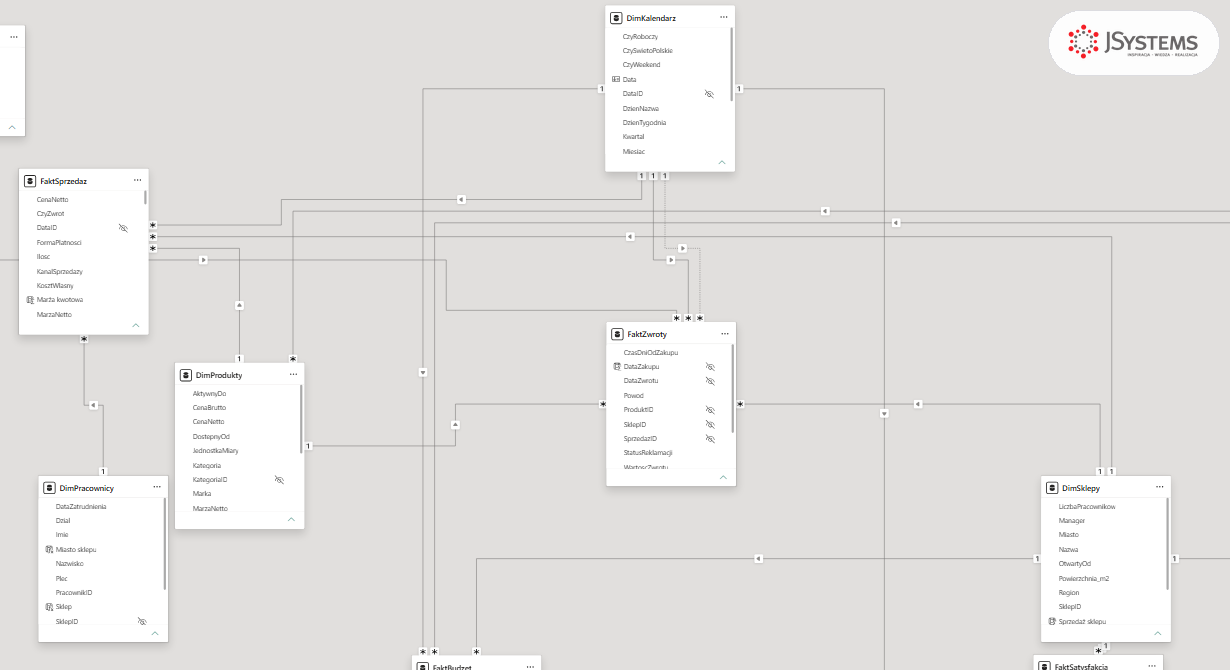Open the DimPracownicy table ellipsis menu
1230x670 pixels.
pyautogui.click(x=157, y=487)
